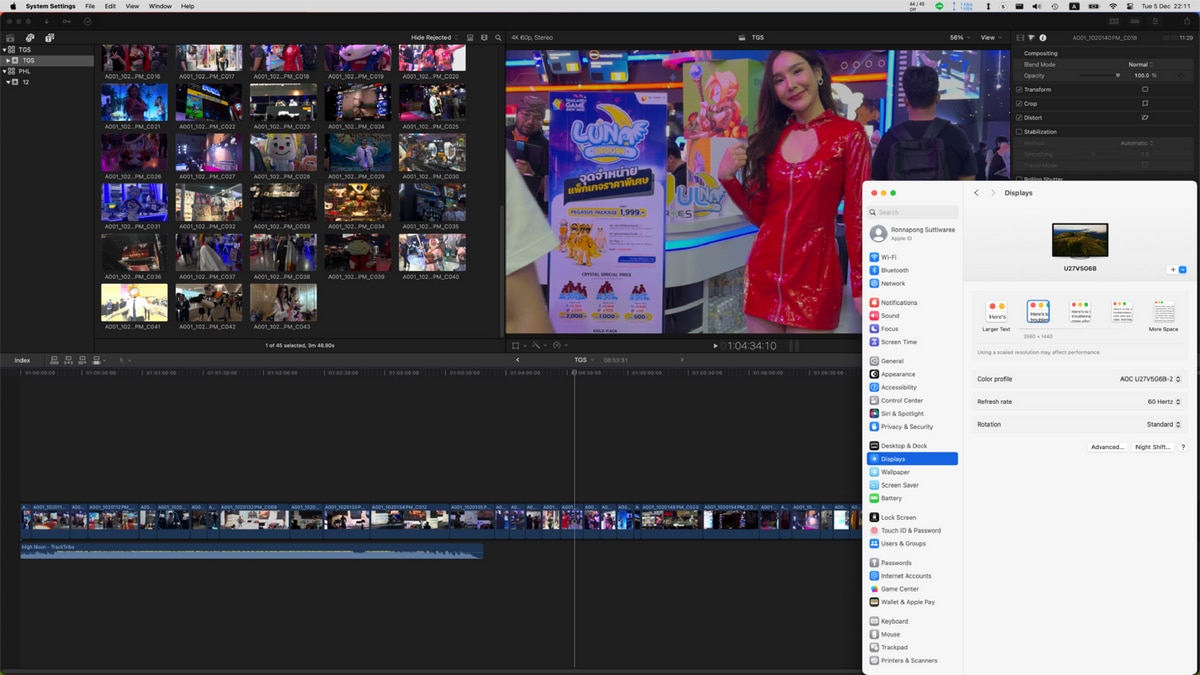Screen dimensions: 1200x675
Task: Show the Photos and Audio sidebar
Action: click(x=30, y=38)
